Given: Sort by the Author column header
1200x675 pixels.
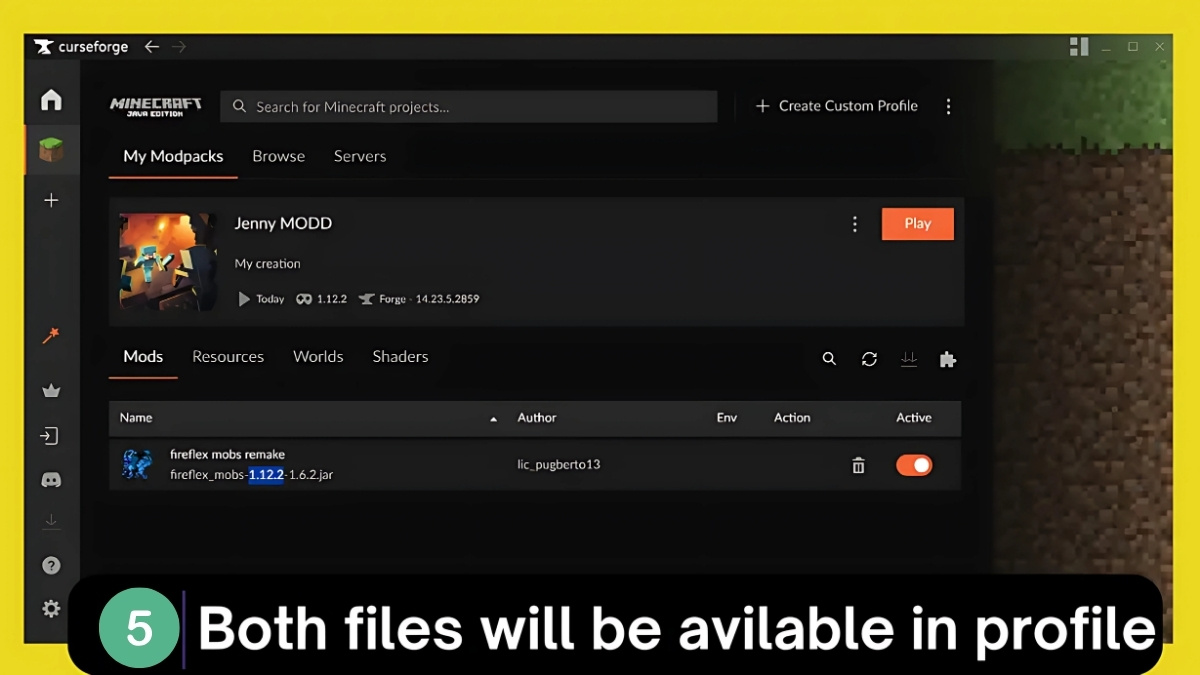Looking at the screenshot, I should coord(537,418).
